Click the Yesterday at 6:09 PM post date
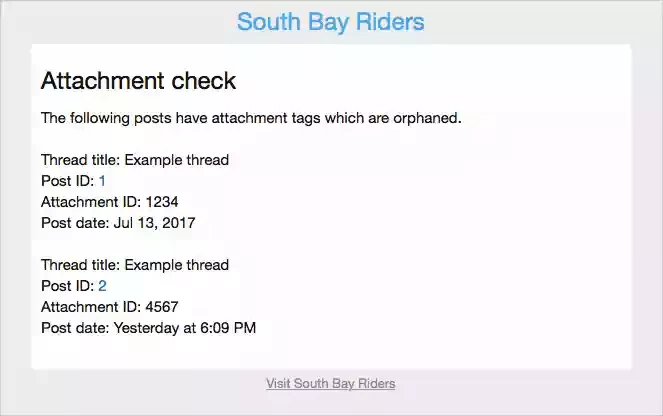 point(185,328)
